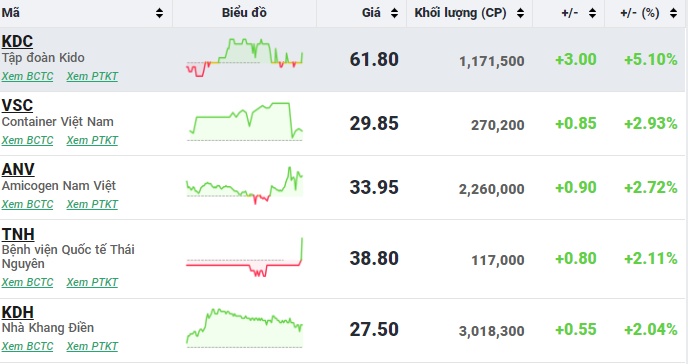View Xem BCTC for ANV
Viewport: 688px width, 364px height.
click(27, 204)
